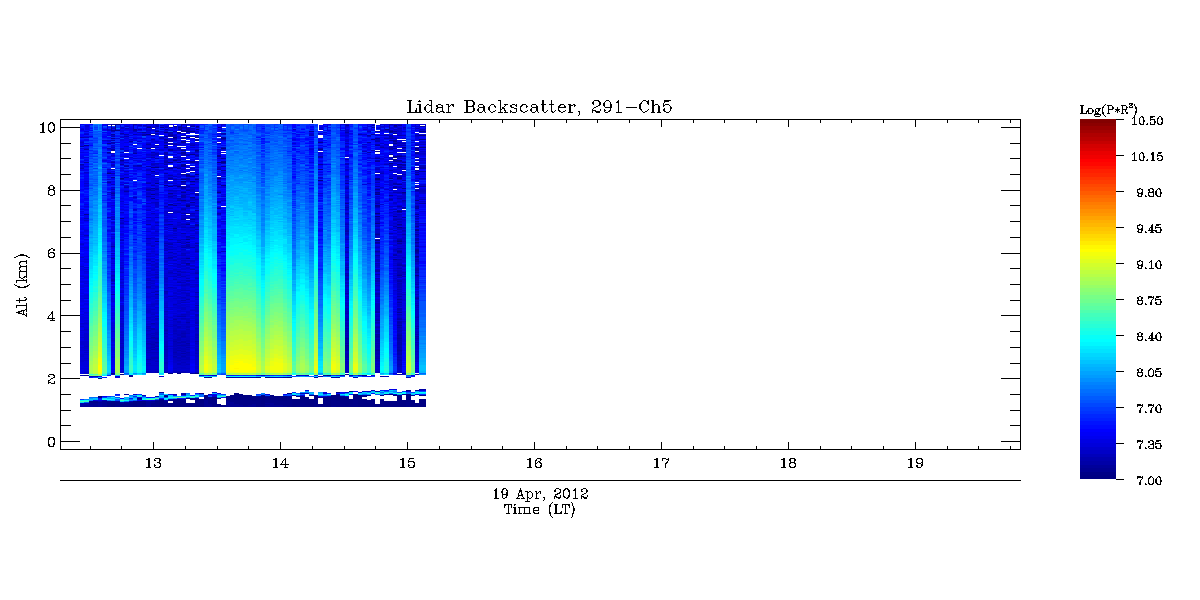Click the x-axis tick label 16
Image resolution: width=1200 pixels, height=600 pixels.
(x=534, y=463)
